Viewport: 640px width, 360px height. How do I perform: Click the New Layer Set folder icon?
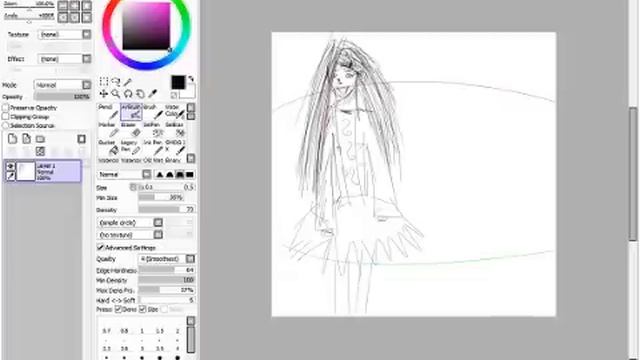coord(40,139)
